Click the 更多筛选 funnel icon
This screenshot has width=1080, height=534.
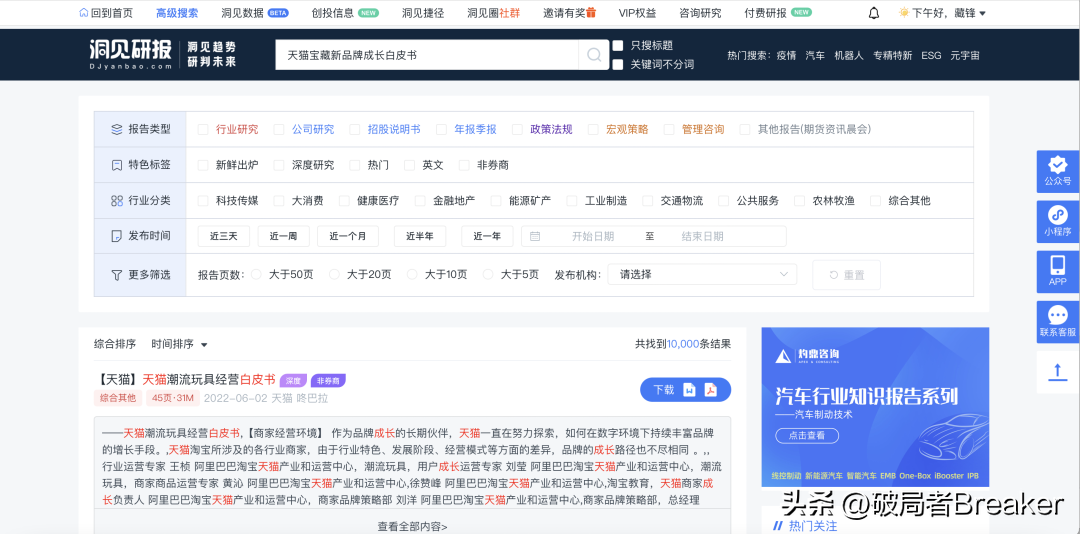(116, 274)
